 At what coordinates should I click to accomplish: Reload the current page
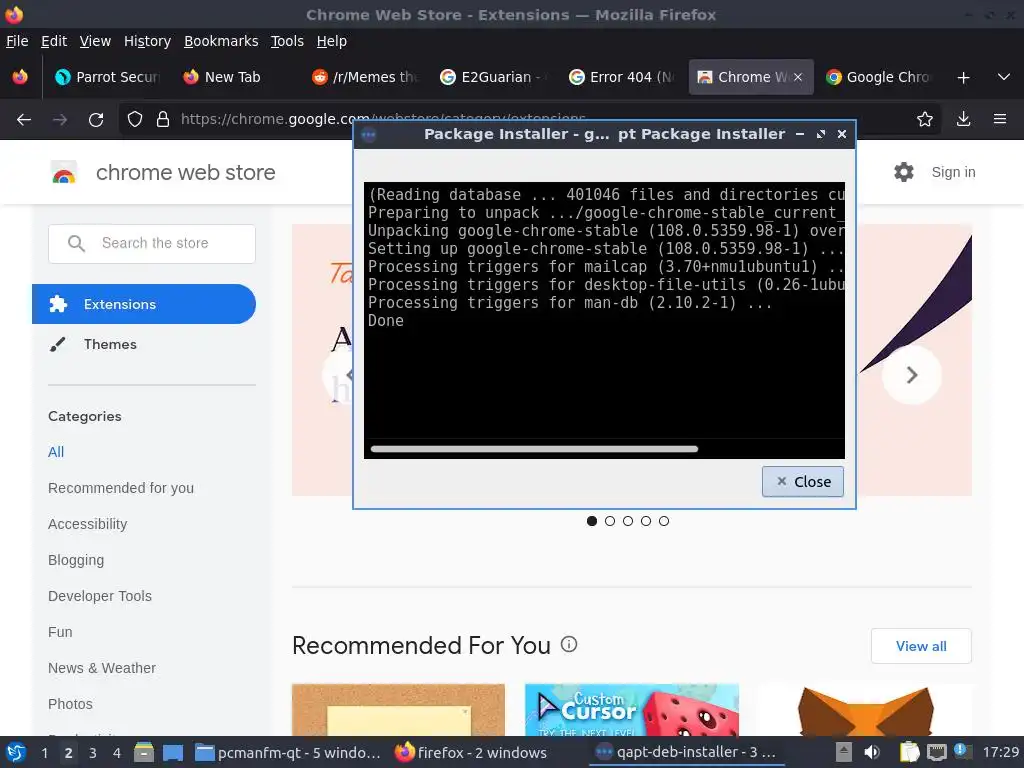[x=96, y=120]
